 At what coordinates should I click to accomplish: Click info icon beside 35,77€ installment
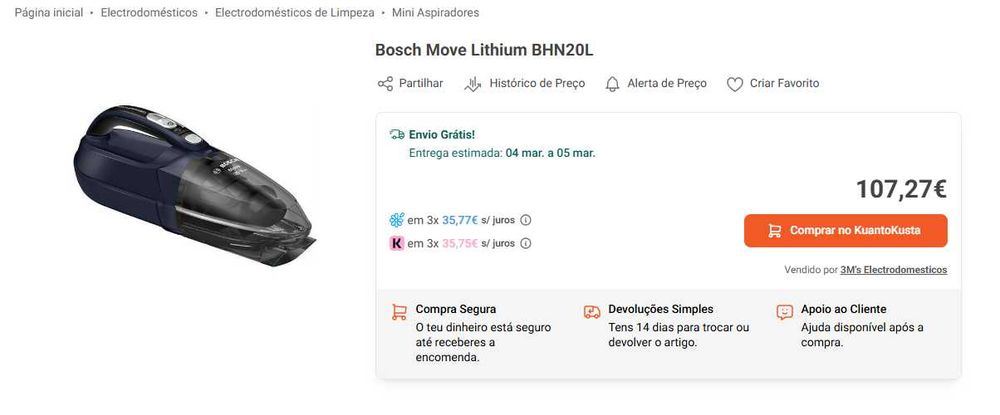point(526,220)
